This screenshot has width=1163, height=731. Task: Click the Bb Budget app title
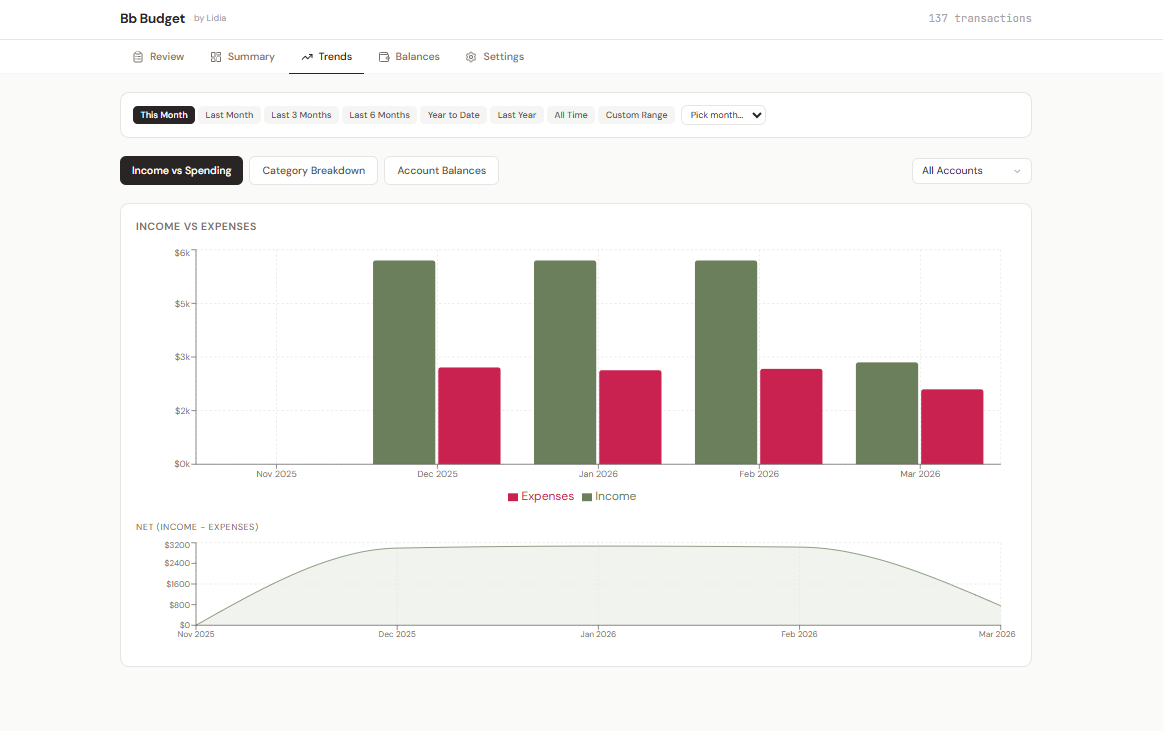(x=152, y=19)
